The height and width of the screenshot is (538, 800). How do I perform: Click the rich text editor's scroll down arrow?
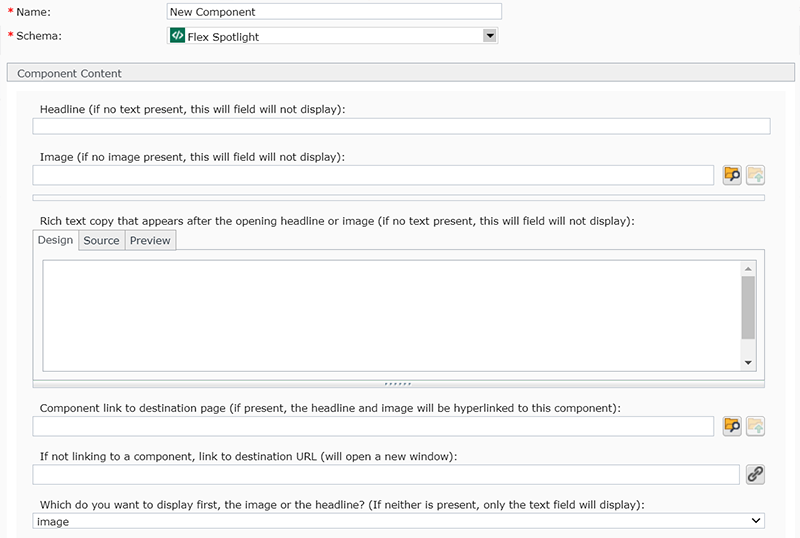[748, 362]
